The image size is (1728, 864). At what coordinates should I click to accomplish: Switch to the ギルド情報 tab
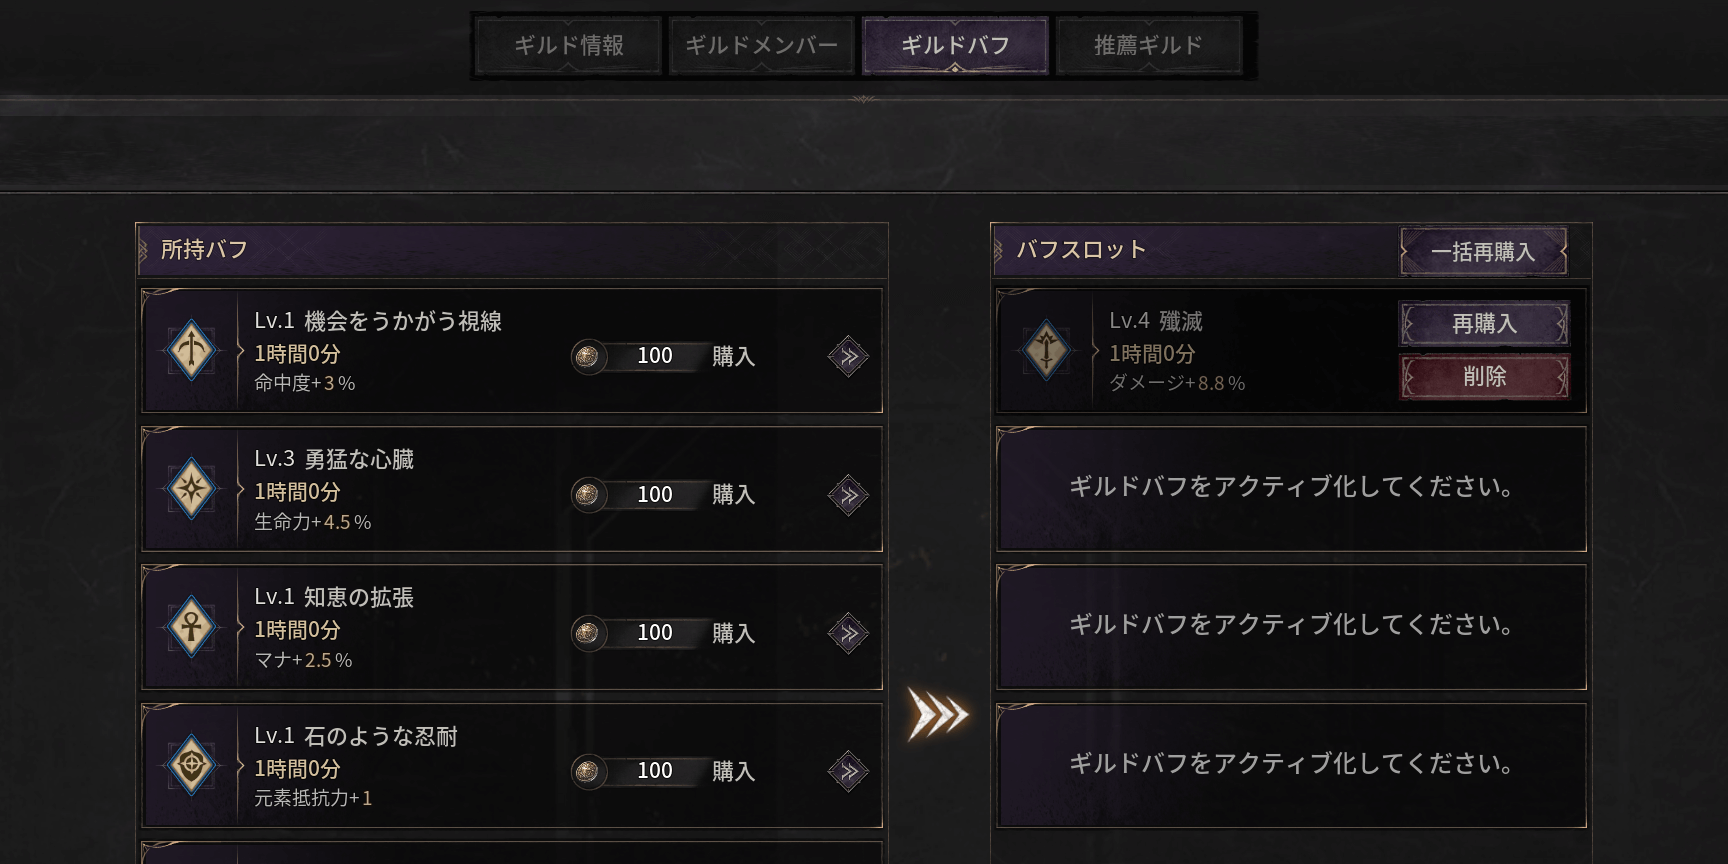click(568, 44)
